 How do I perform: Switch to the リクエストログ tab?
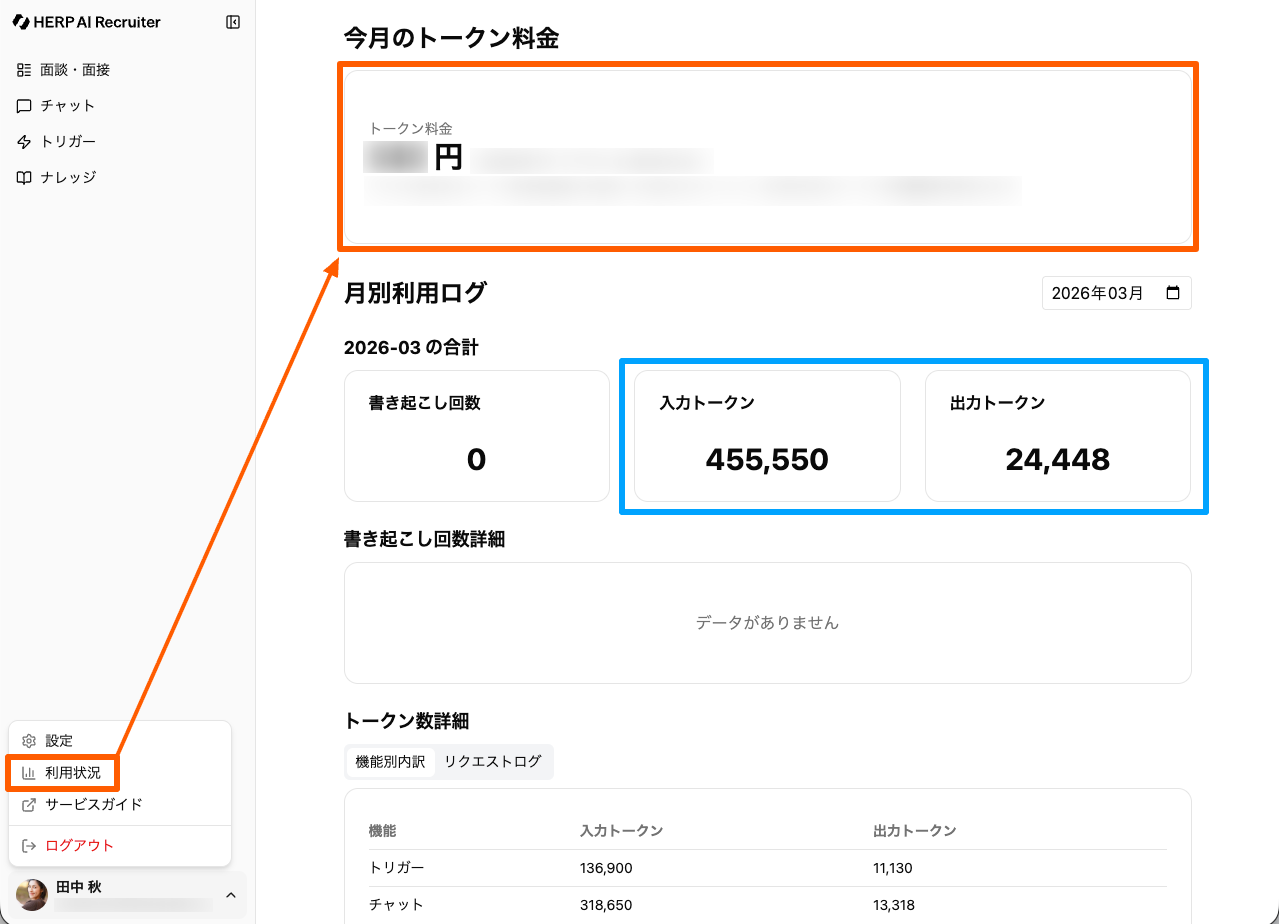tap(492, 762)
